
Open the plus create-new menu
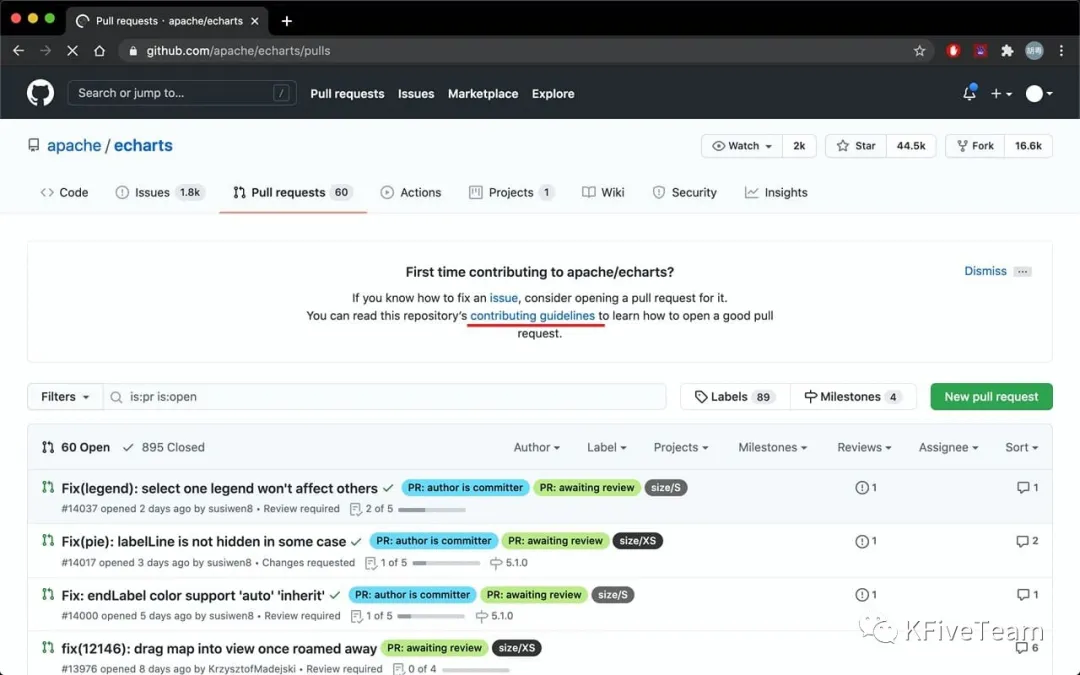click(x=1001, y=94)
